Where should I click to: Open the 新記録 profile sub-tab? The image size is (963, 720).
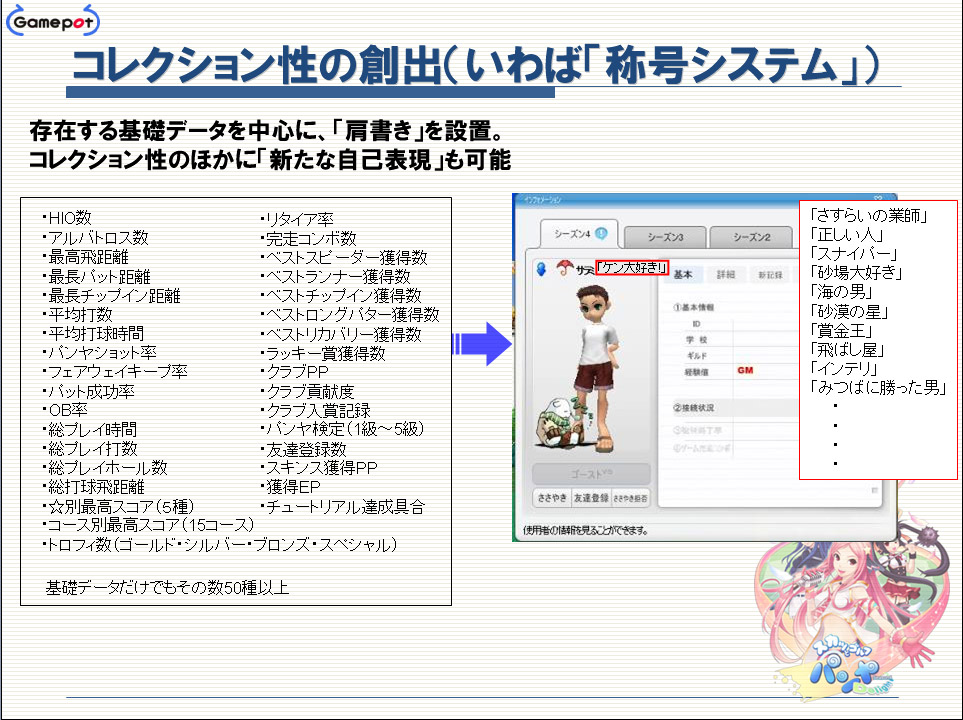pyautogui.click(x=770, y=274)
